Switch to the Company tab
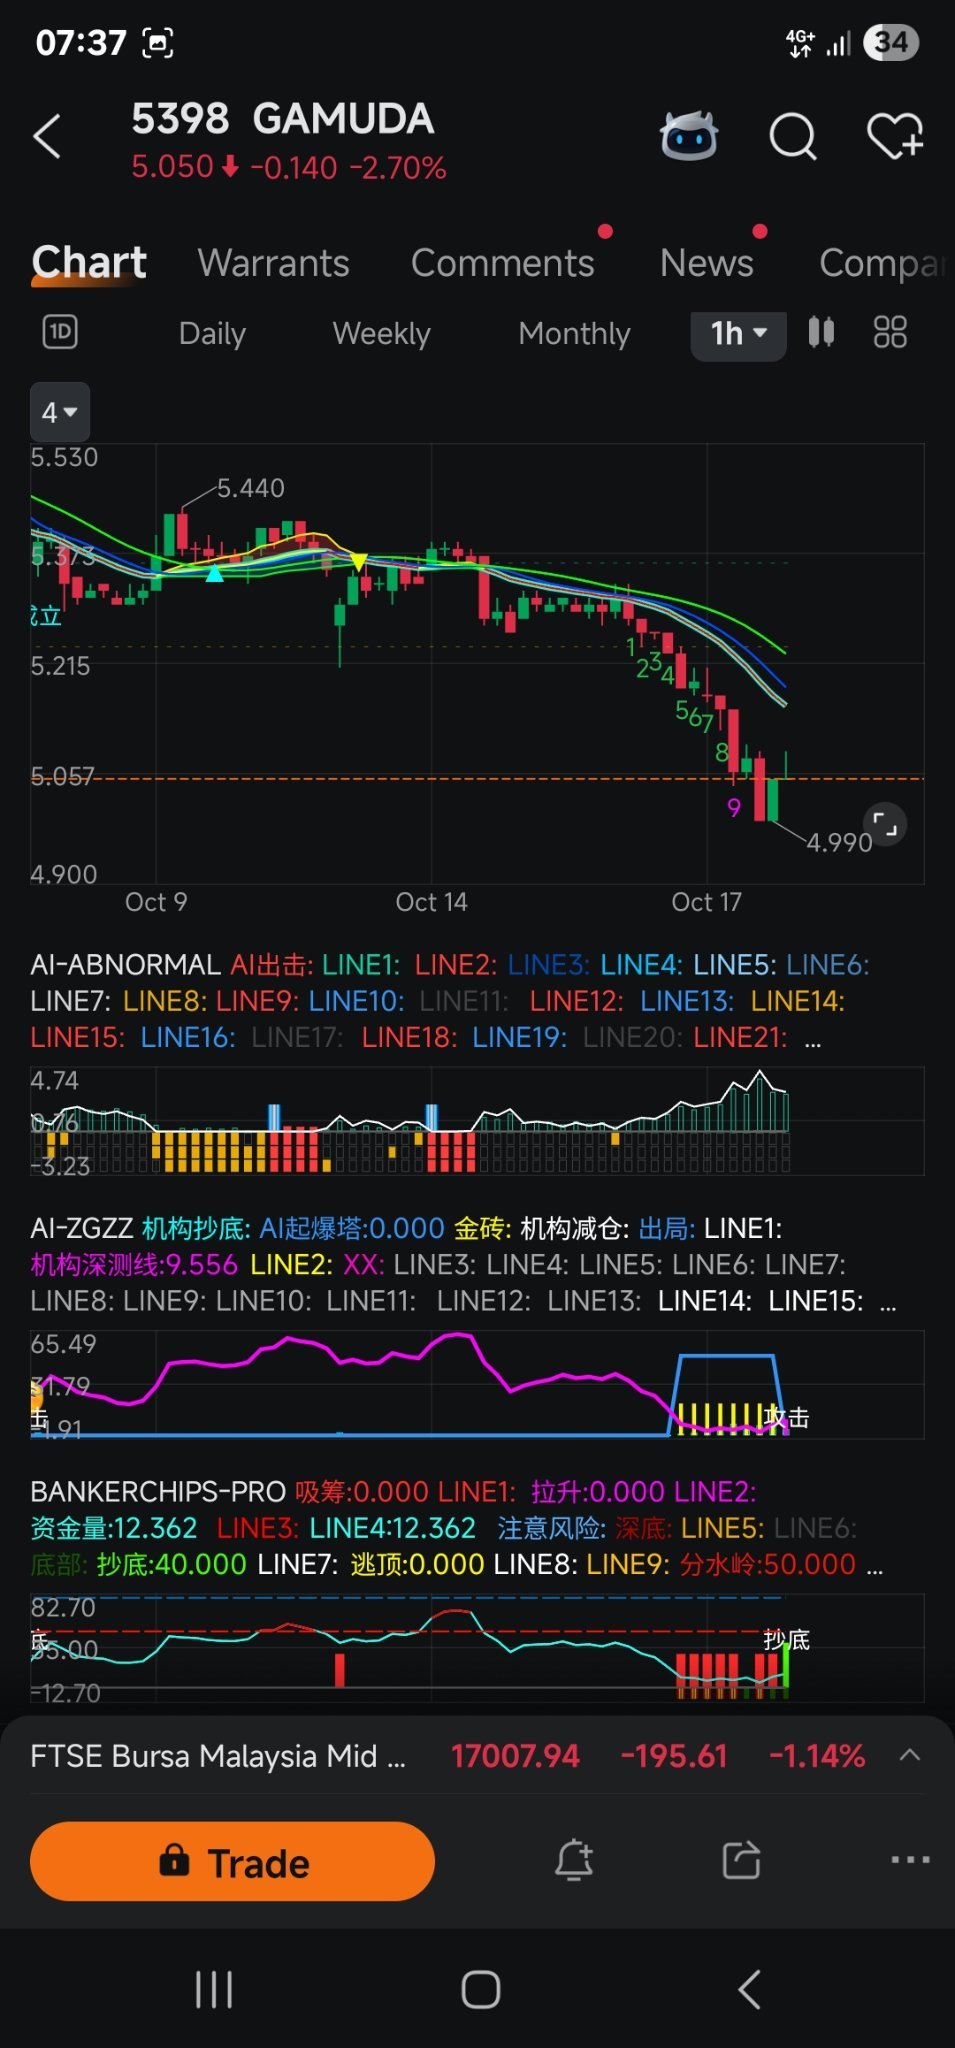 882,263
